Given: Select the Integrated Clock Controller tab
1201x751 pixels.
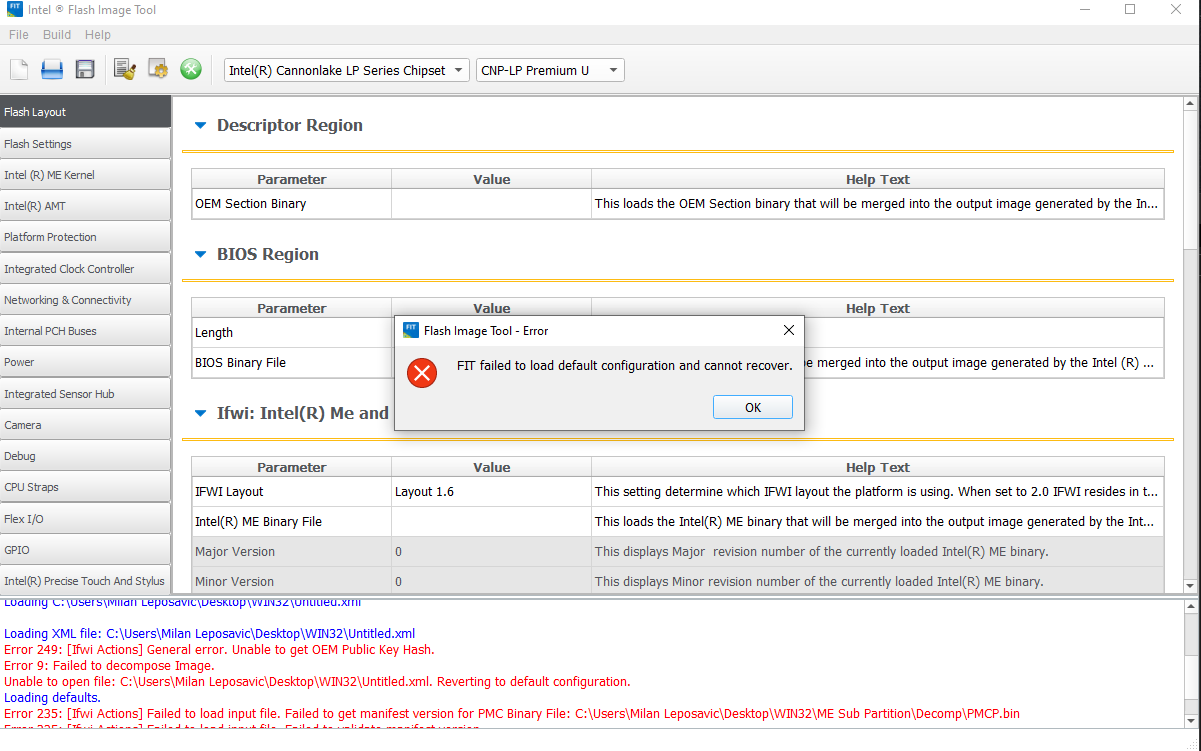Looking at the screenshot, I should 86,269.
